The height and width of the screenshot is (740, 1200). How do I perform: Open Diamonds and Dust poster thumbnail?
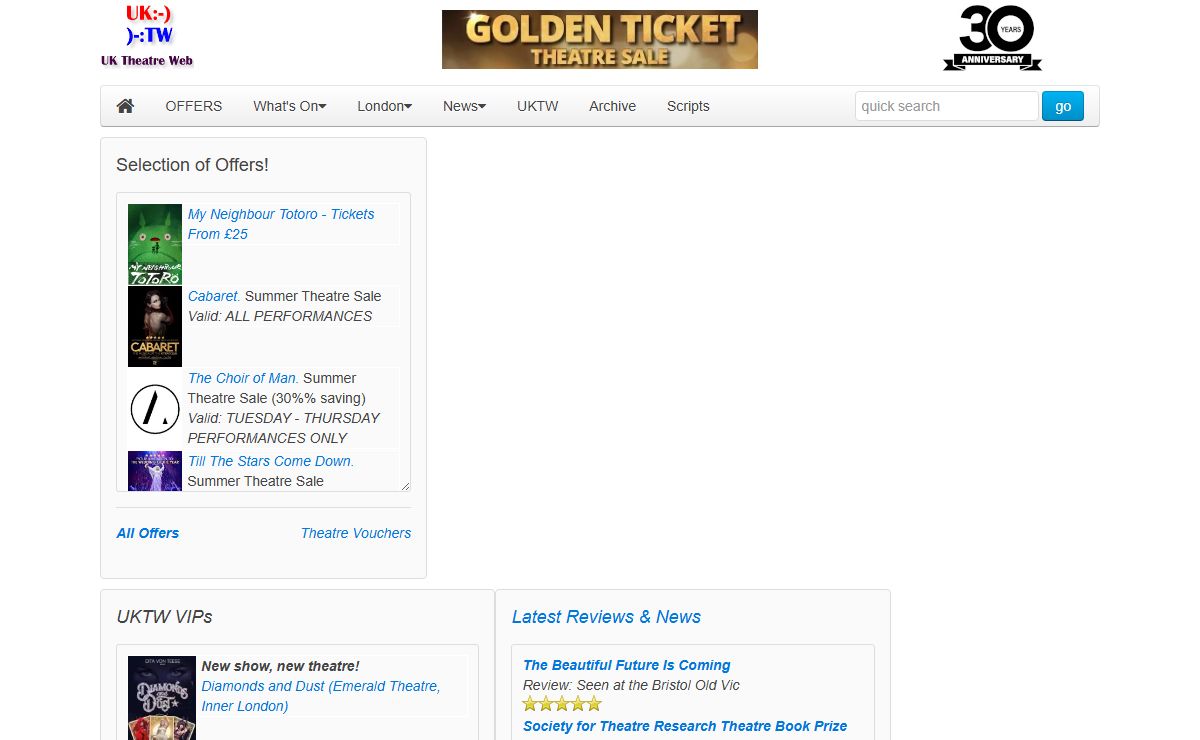pyautogui.click(x=162, y=698)
